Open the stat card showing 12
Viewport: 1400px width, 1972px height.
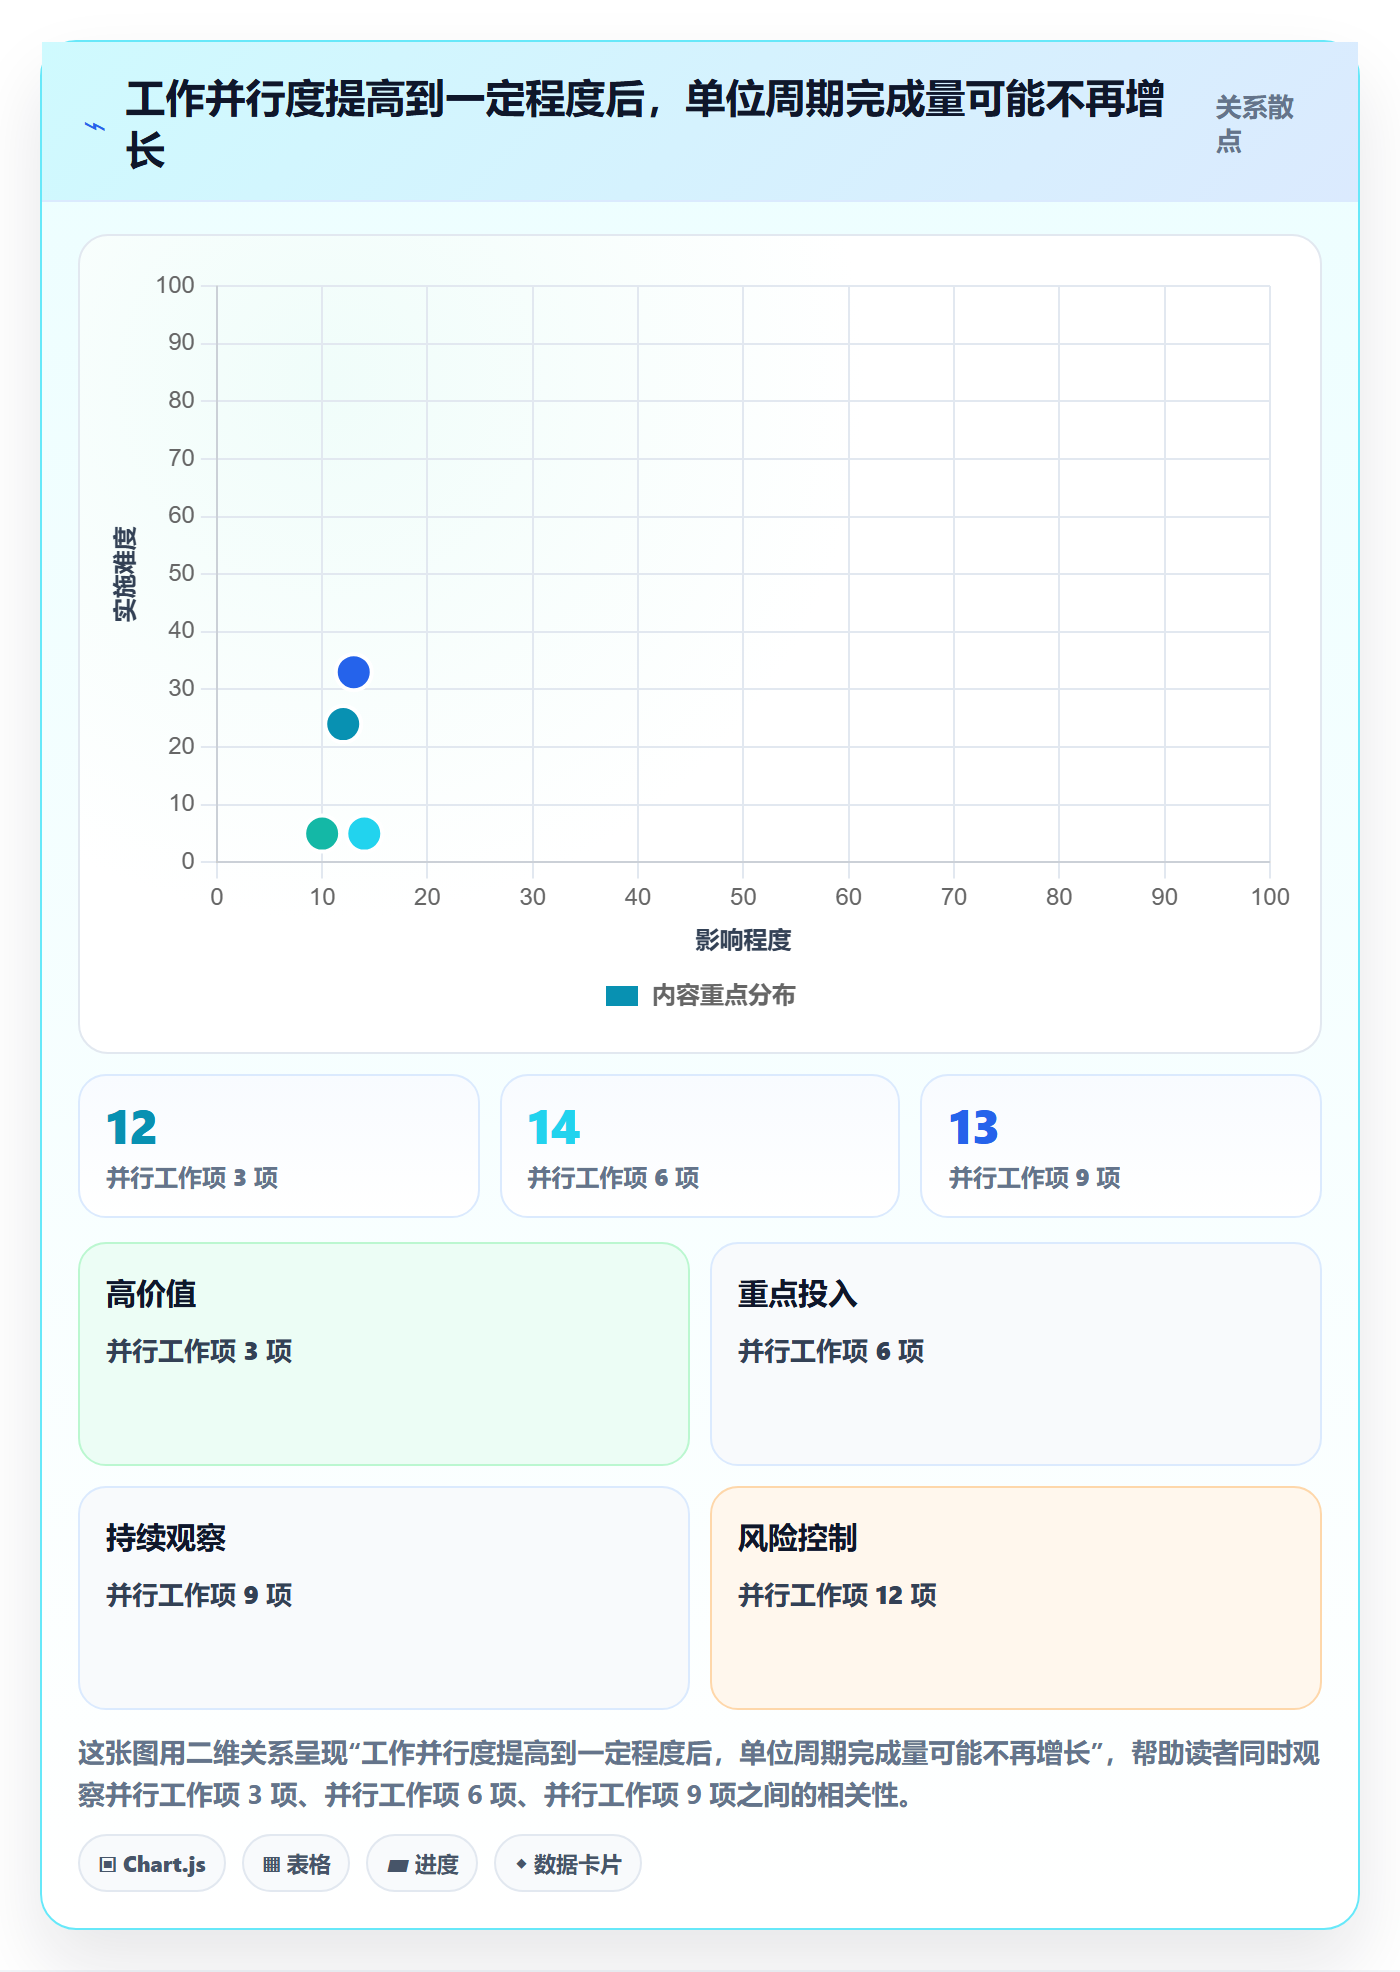click(279, 1146)
